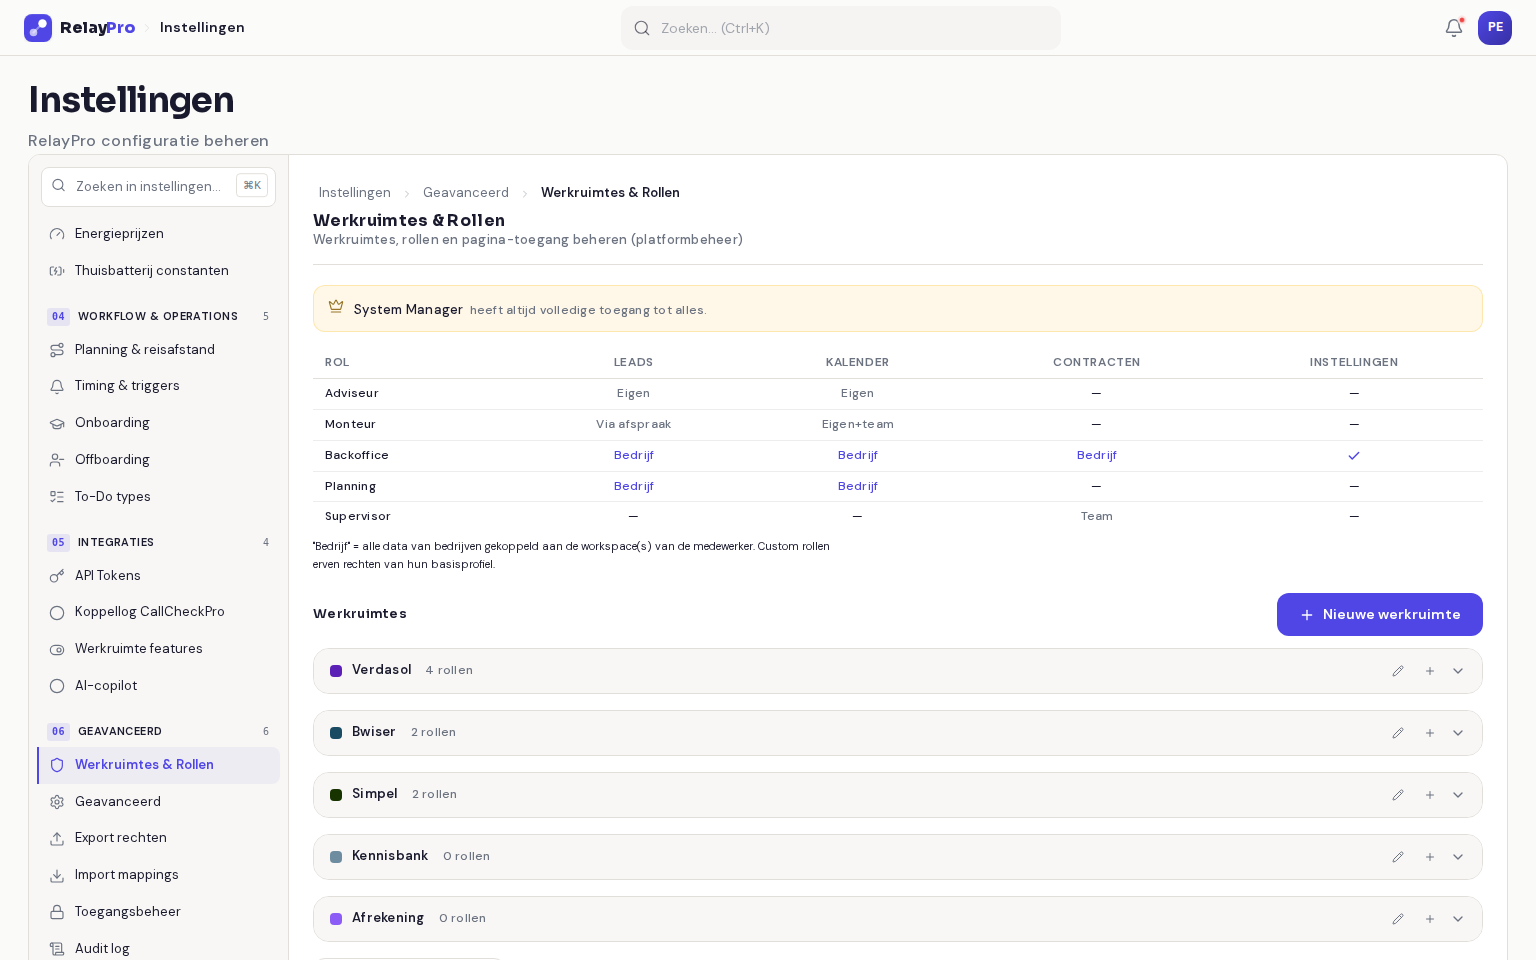Click the magnifier icon in top search
The width and height of the screenshot is (1536, 960).
pos(642,28)
